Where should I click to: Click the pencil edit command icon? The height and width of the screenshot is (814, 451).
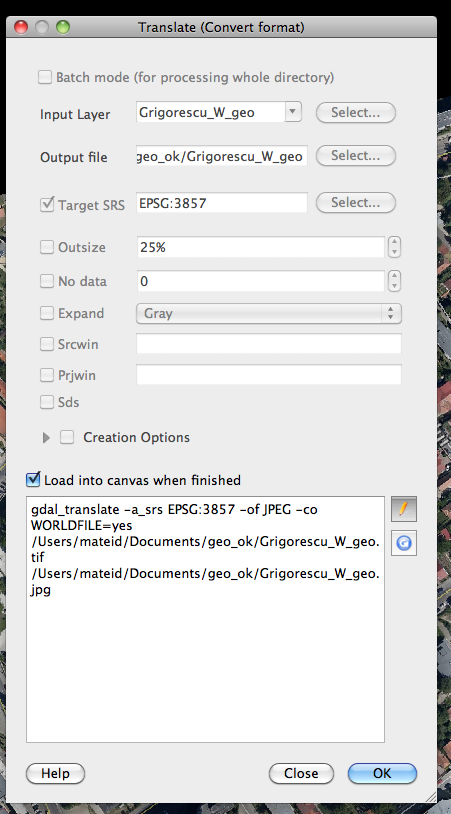pyautogui.click(x=404, y=509)
